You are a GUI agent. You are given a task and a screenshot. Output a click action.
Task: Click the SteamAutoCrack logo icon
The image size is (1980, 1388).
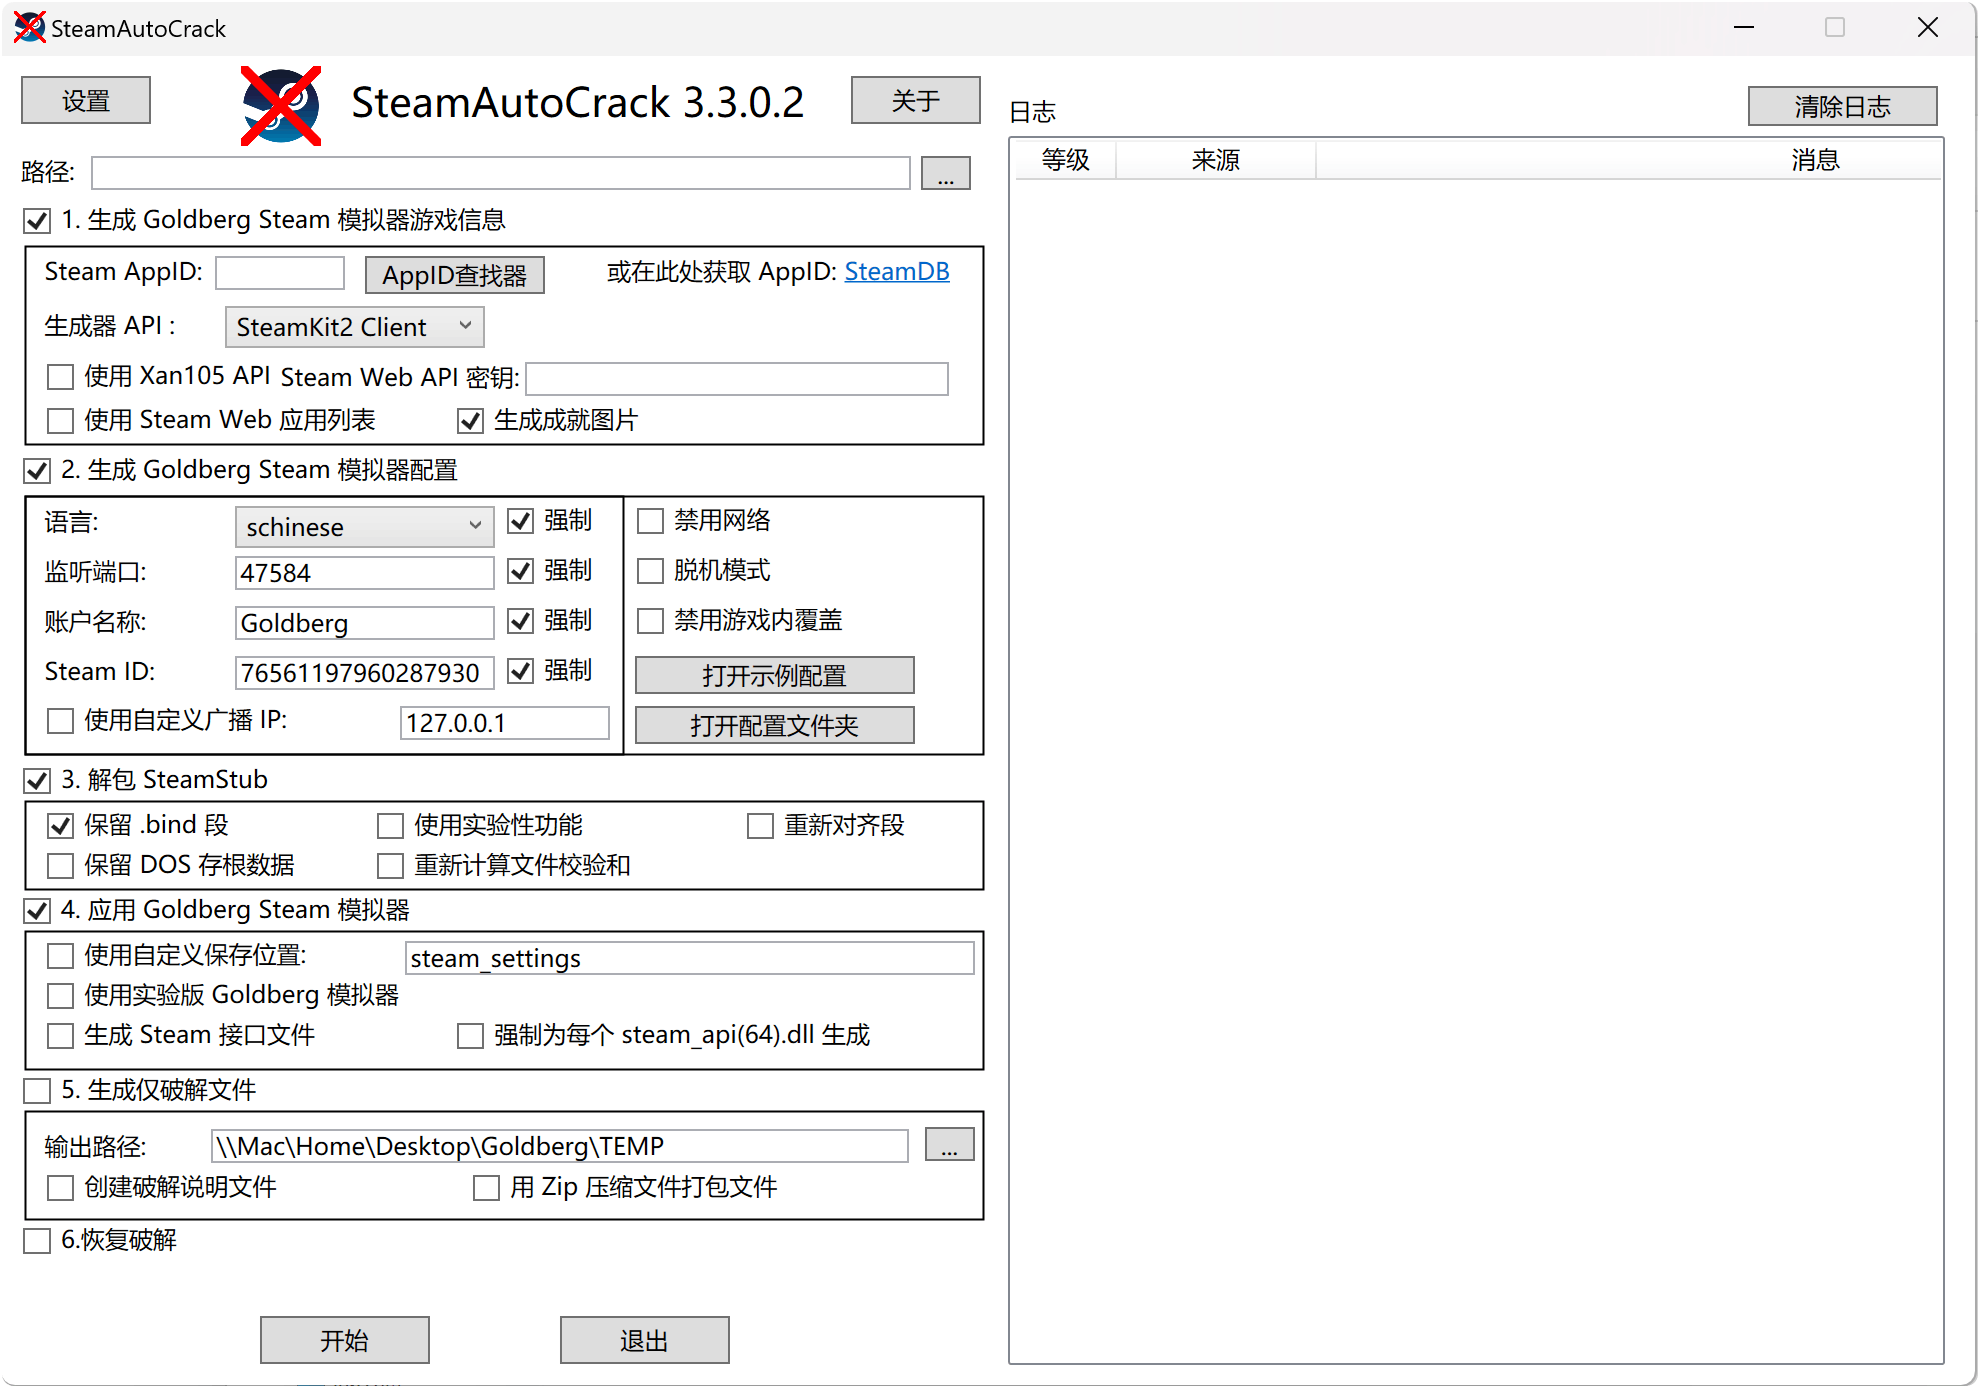point(281,106)
